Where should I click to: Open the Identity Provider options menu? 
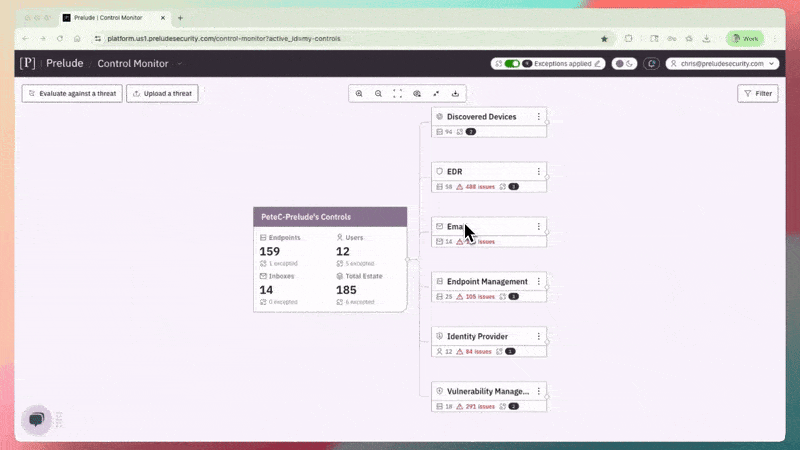[x=539, y=337]
